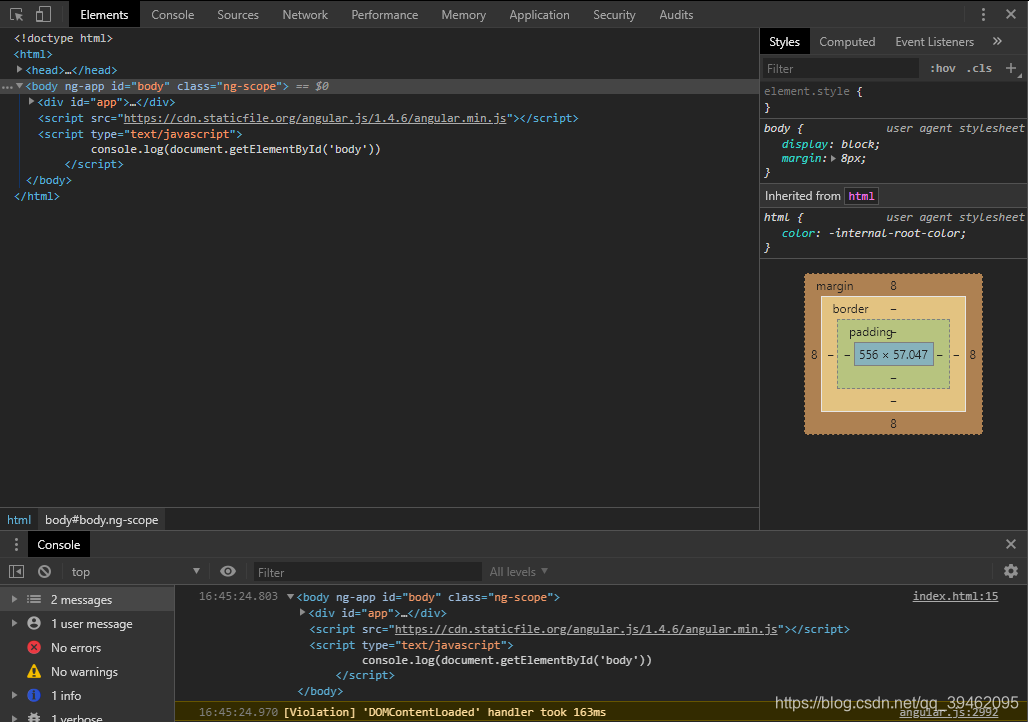Select the messages list icon
This screenshot has height=722, width=1029.
[34, 599]
